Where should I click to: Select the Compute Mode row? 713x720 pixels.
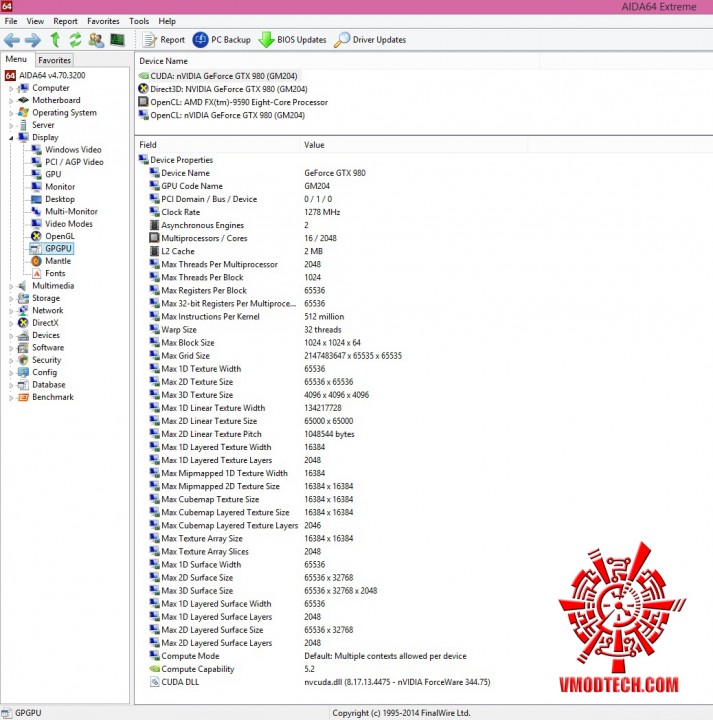click(x=308, y=657)
